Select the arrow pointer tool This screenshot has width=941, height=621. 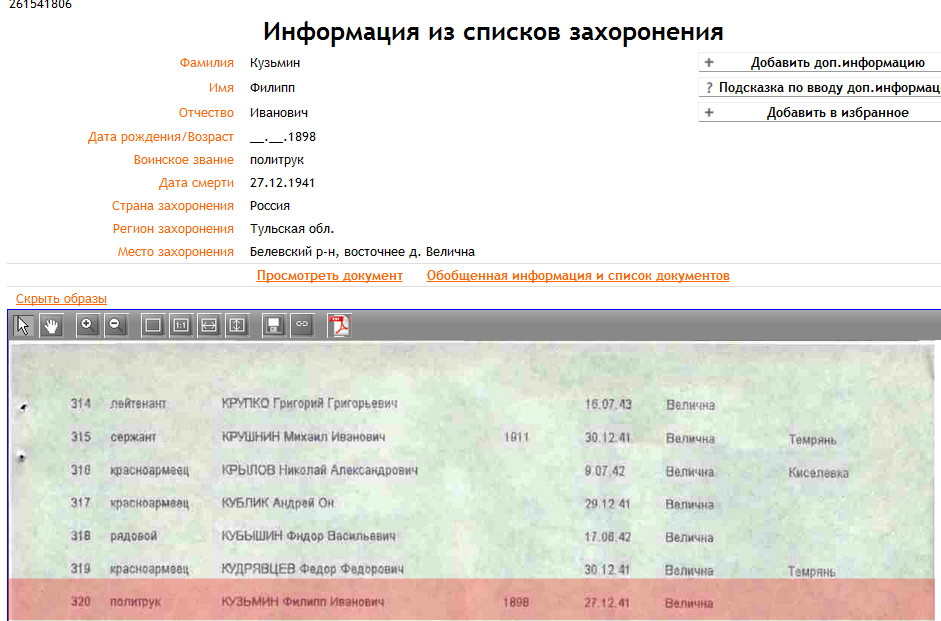[24, 325]
